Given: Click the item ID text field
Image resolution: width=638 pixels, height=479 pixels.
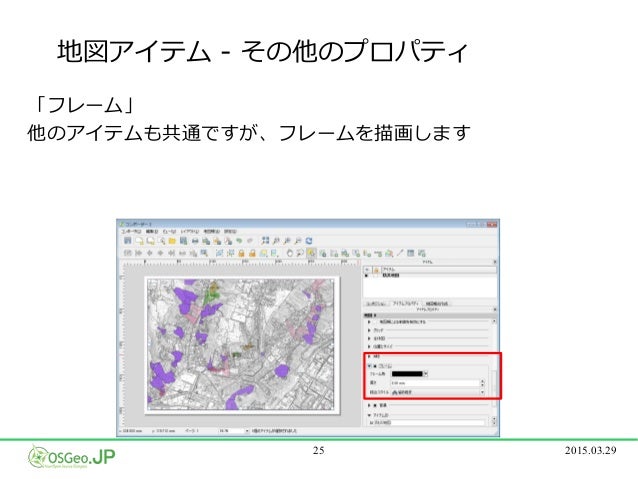Looking at the screenshot, I should point(429,423).
